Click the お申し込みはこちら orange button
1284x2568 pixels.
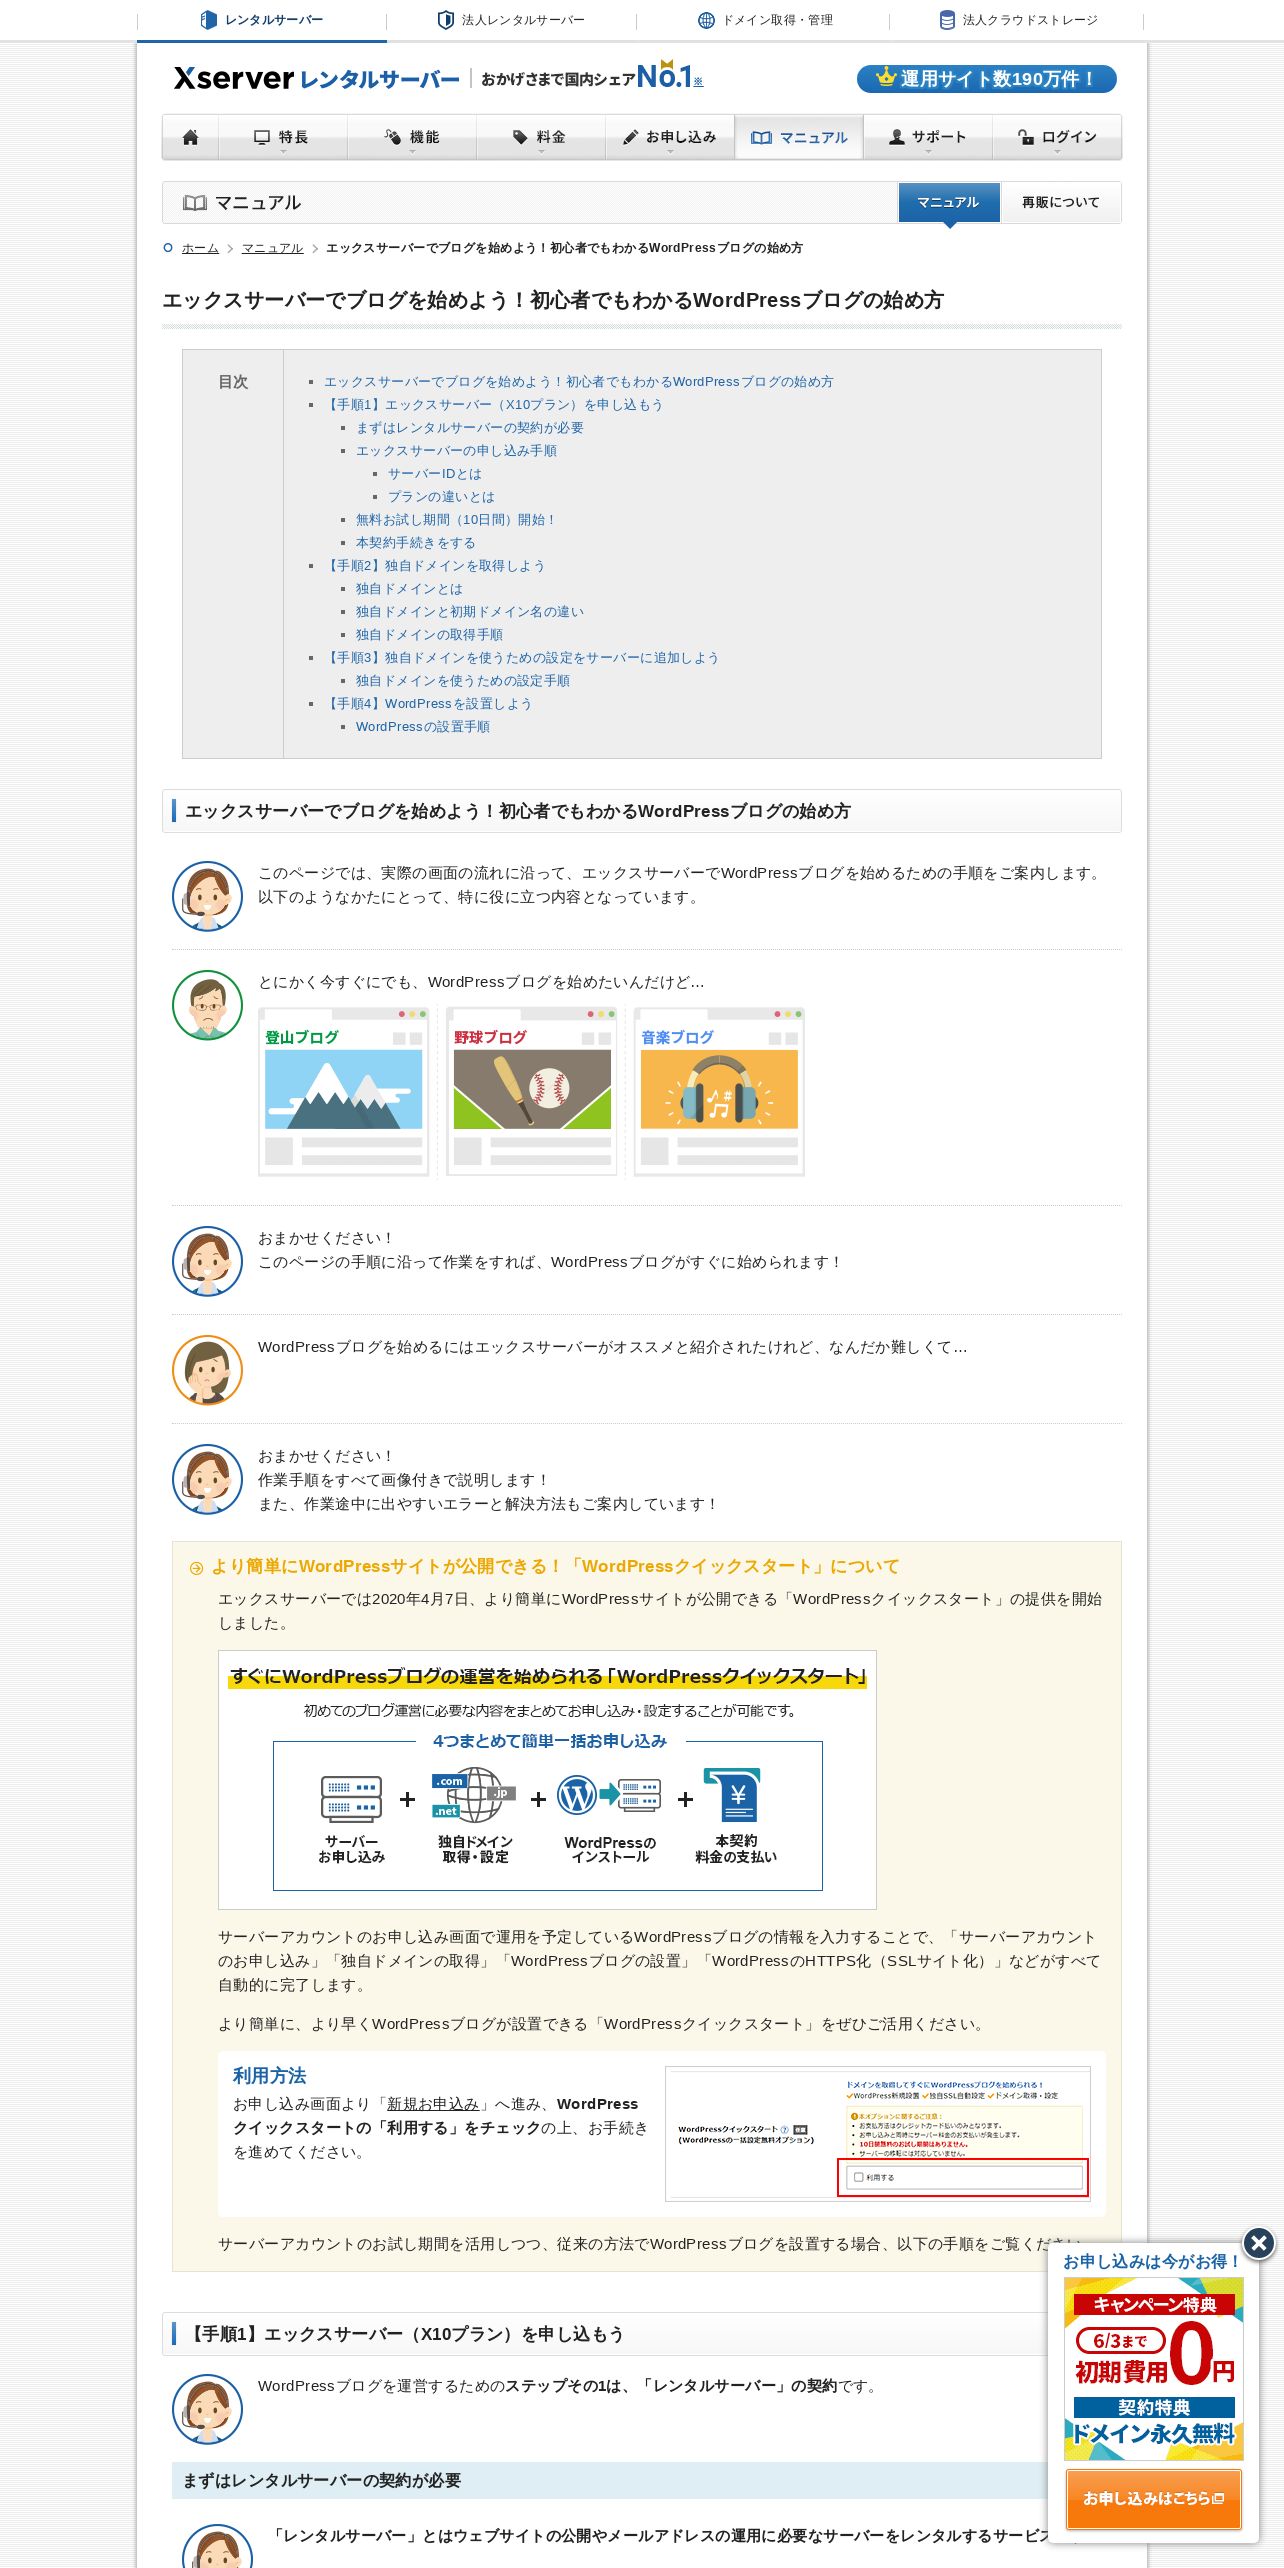click(x=1153, y=2498)
